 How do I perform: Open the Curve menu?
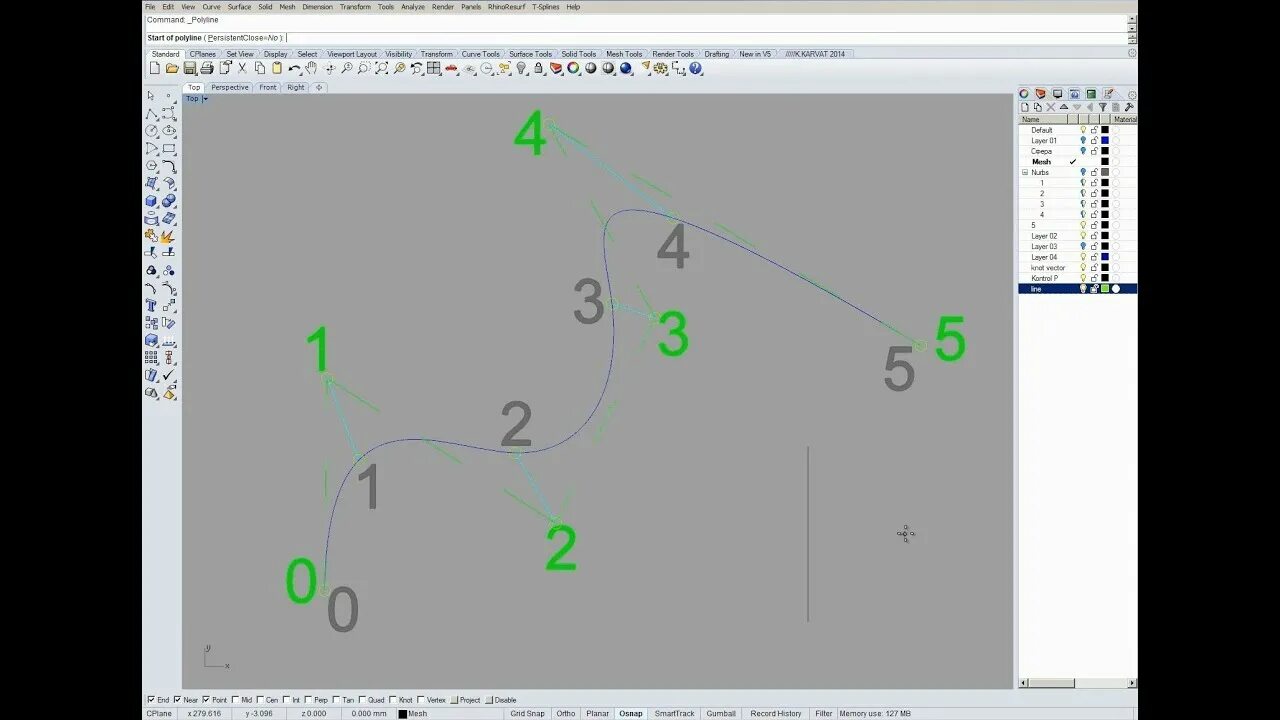click(211, 7)
